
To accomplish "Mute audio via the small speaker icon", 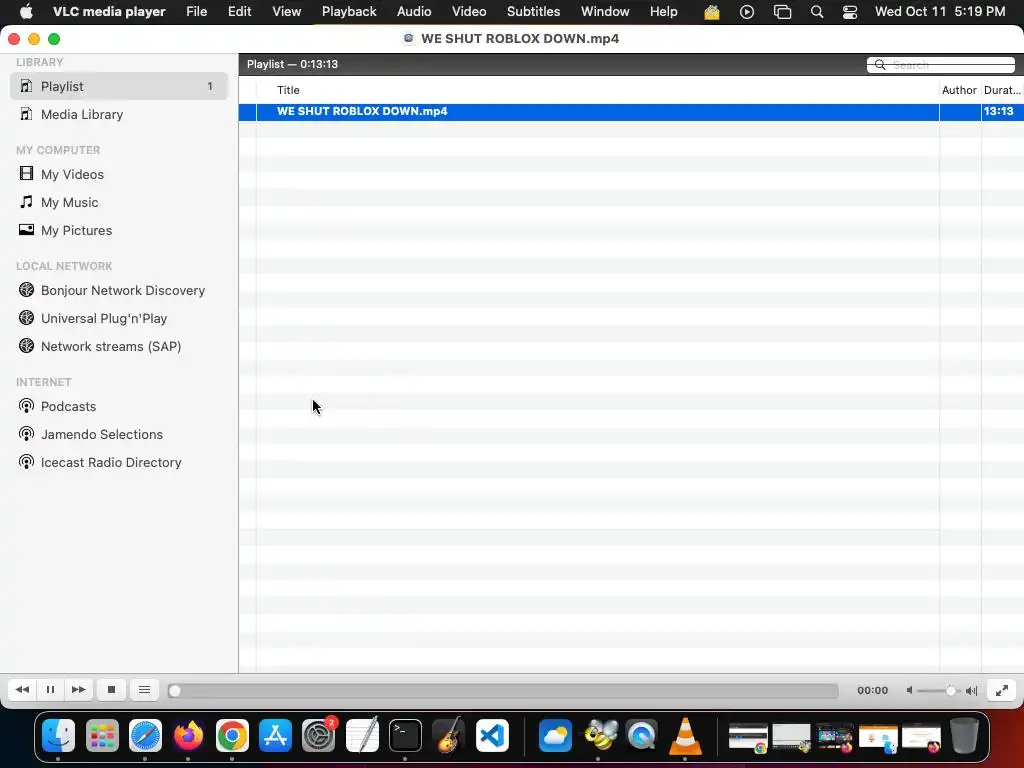I will (909, 690).
